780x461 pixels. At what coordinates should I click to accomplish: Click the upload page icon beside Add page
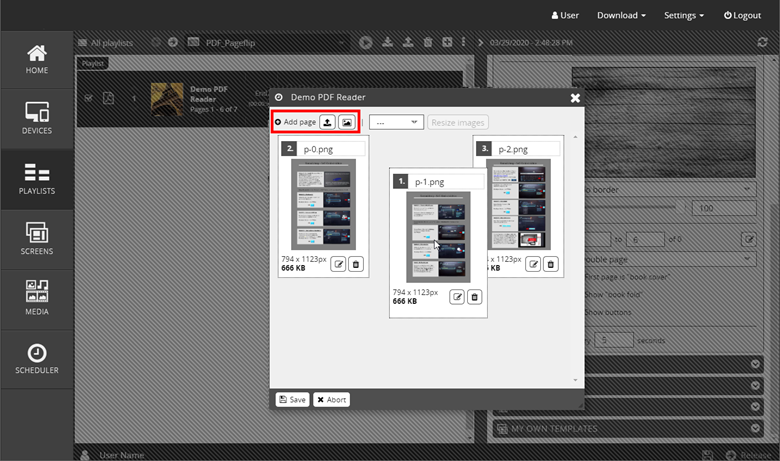click(x=327, y=122)
